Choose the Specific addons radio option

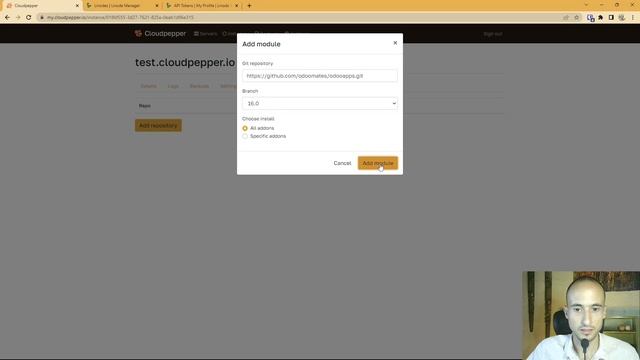coord(245,136)
